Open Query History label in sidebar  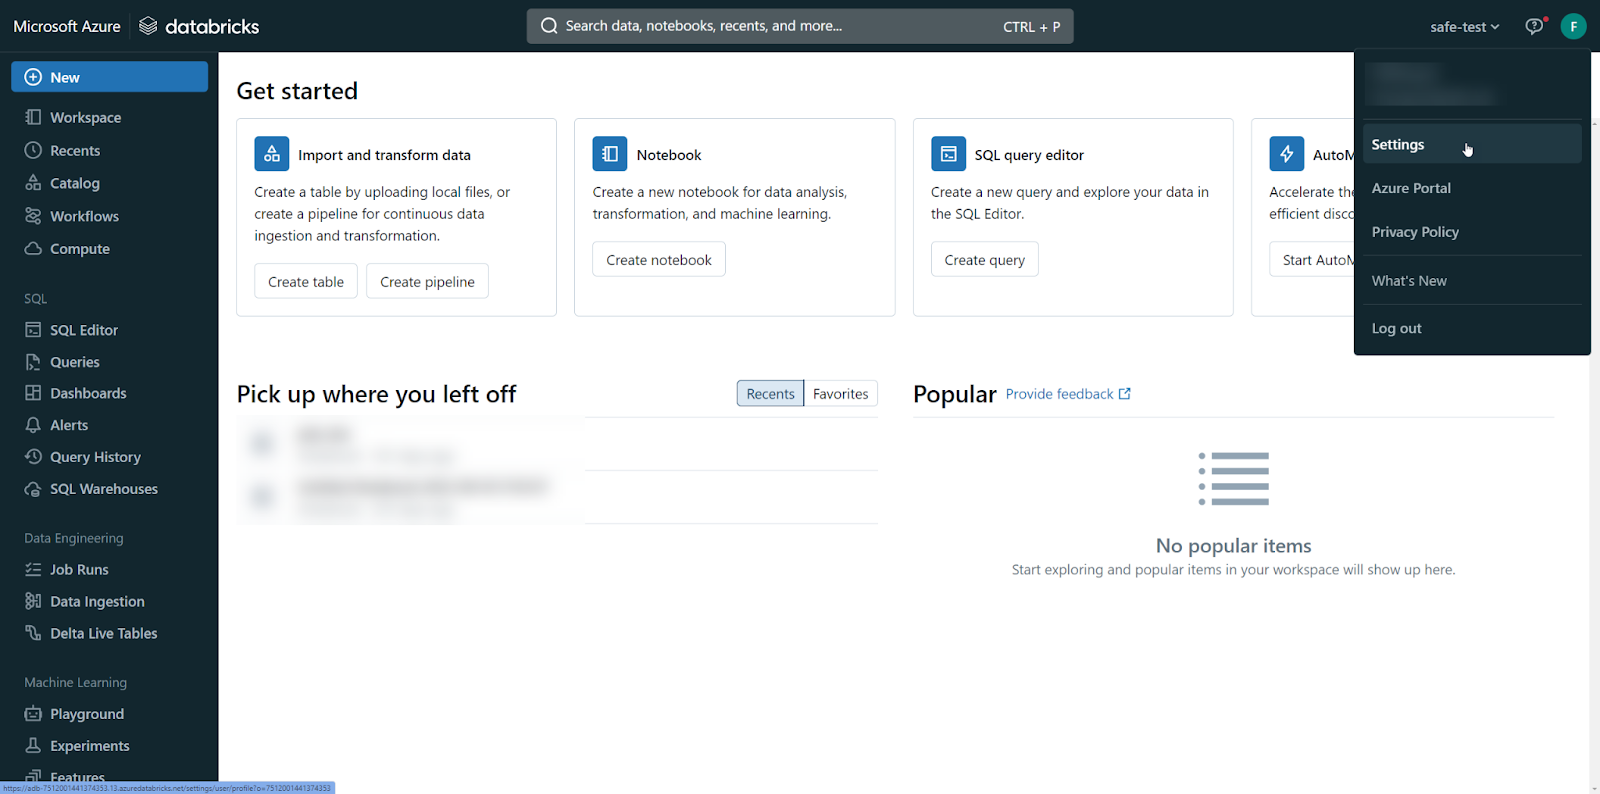[x=96, y=457]
